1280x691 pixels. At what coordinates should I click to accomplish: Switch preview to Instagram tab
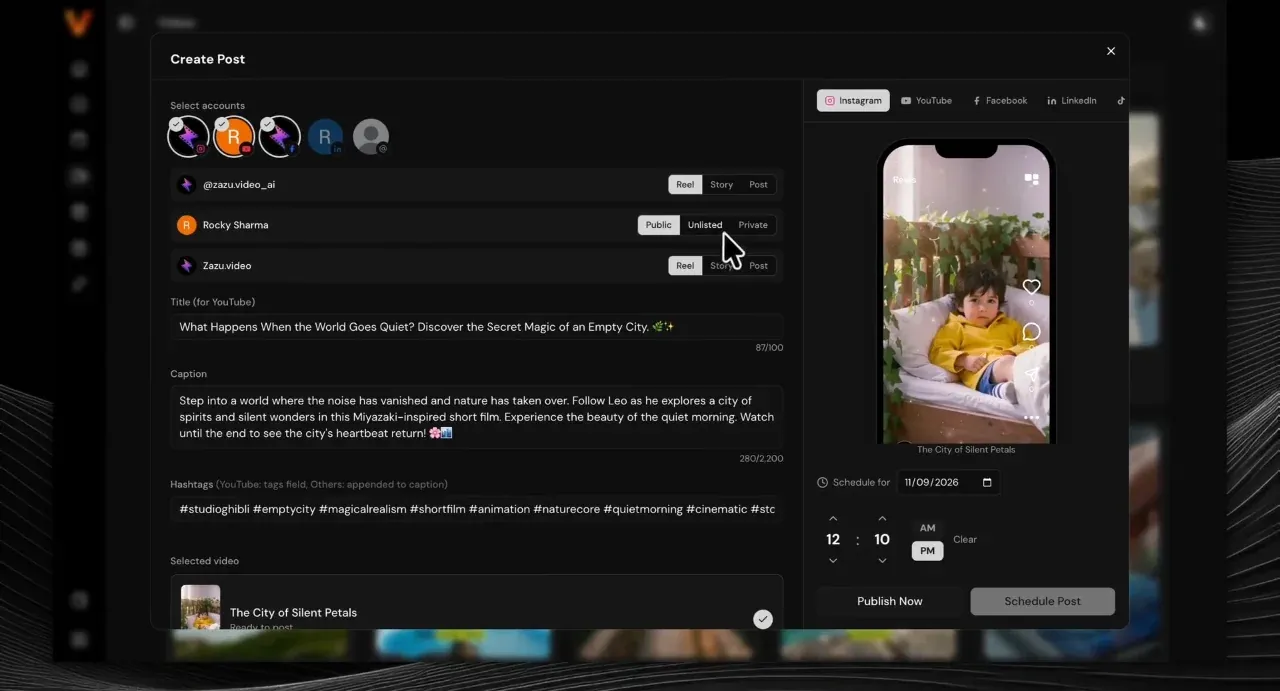[x=853, y=101]
